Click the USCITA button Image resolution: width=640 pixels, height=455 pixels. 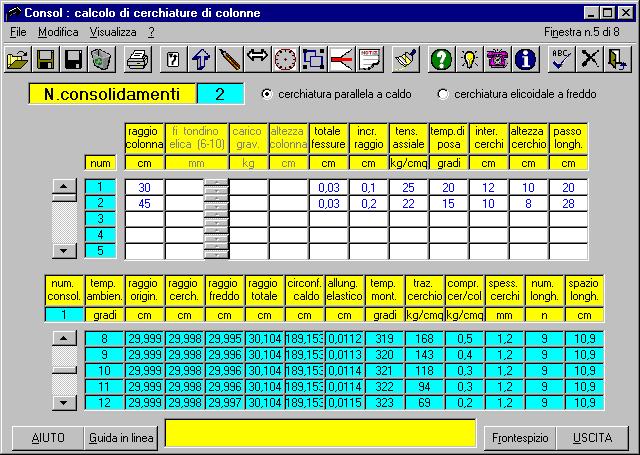click(x=593, y=438)
